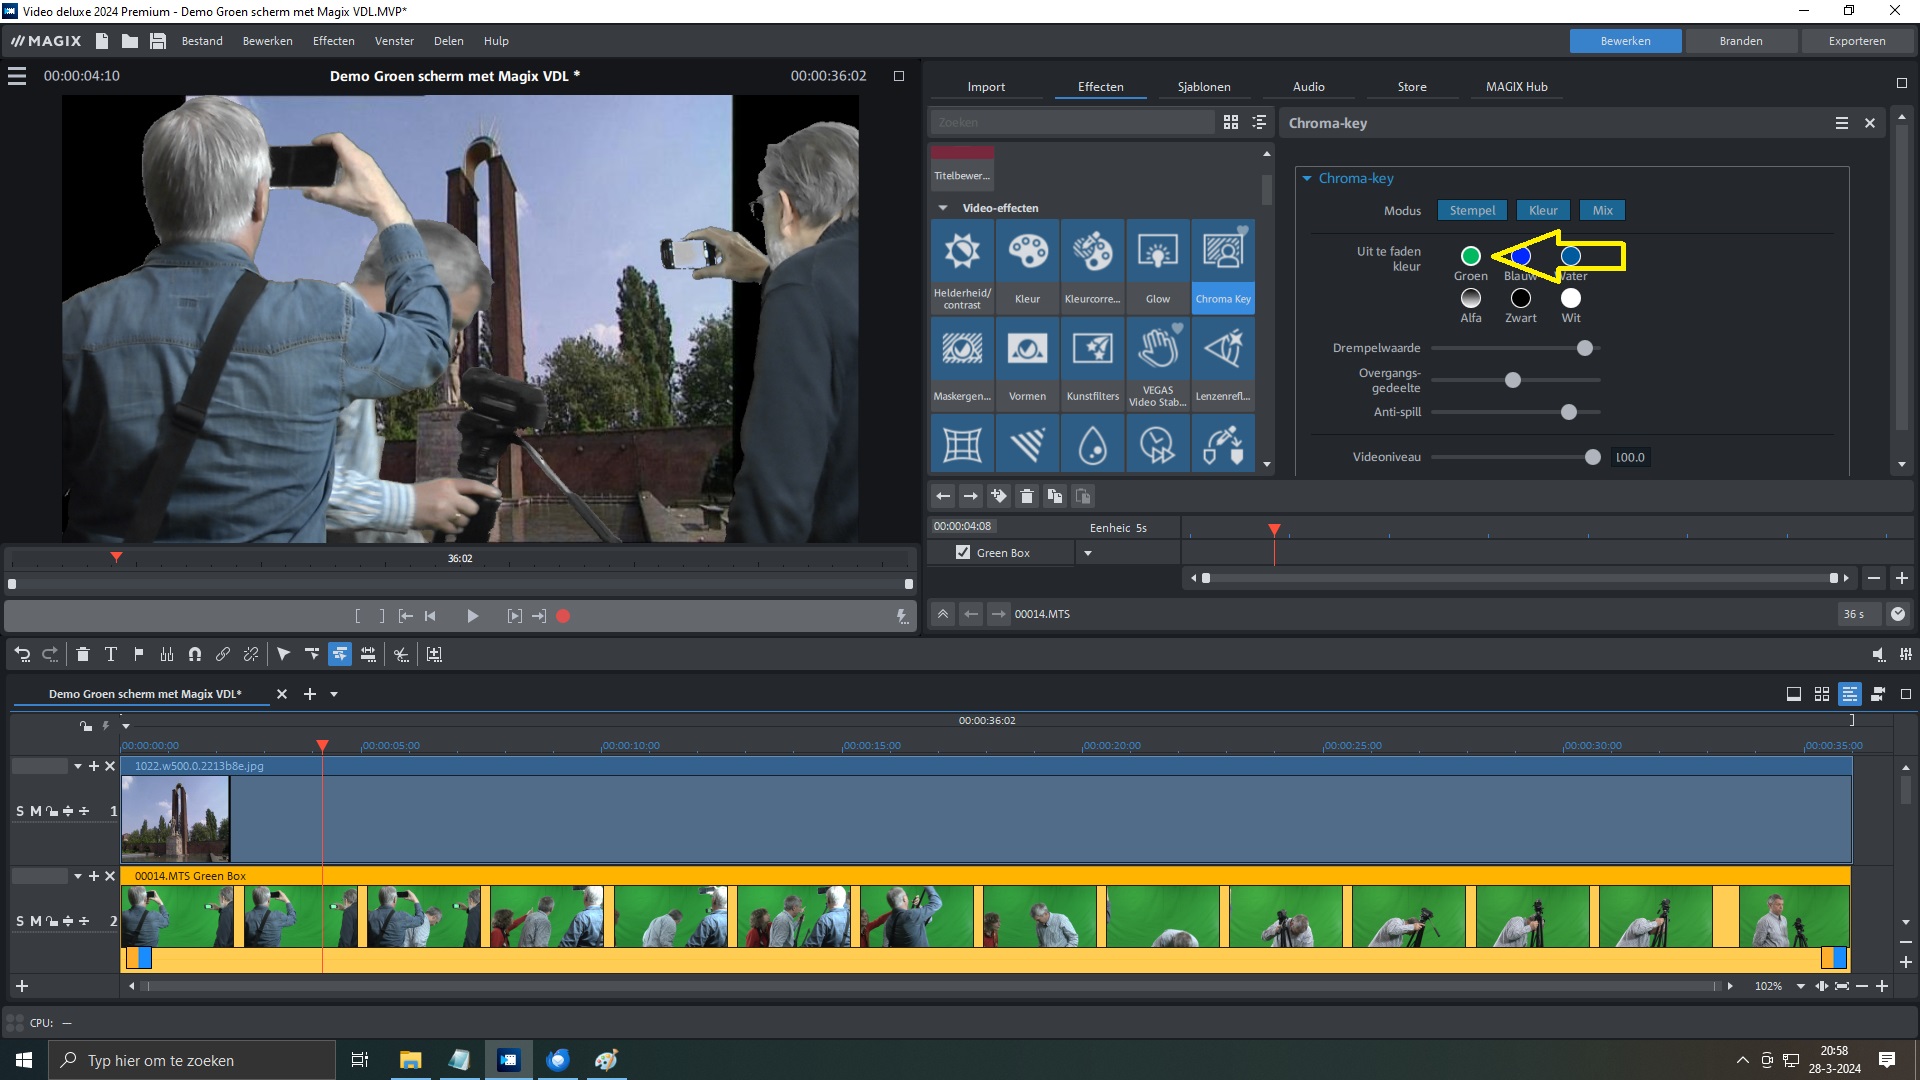Select the Kleur effect tile
Viewport: 1920px width, 1080px height.
[x=1027, y=266]
